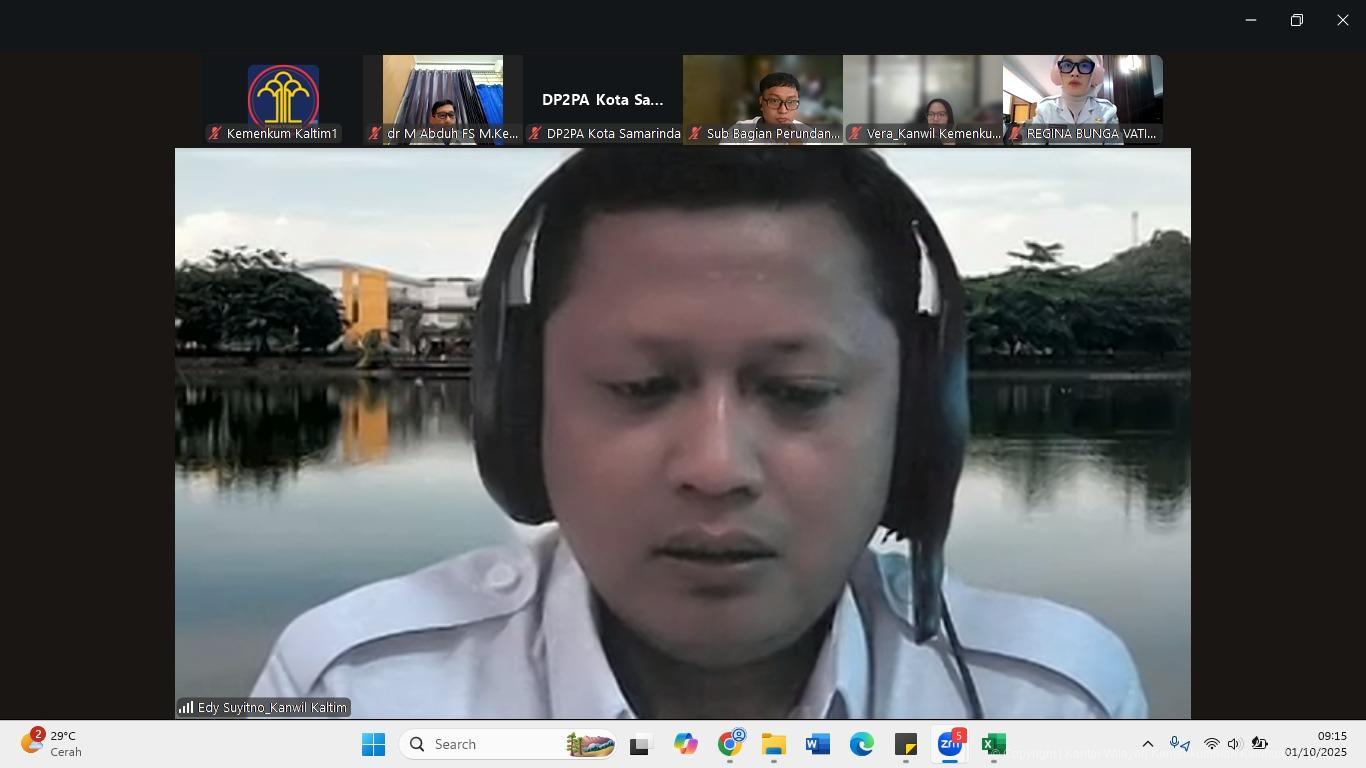Select the REGINA BUNGA participant video tile
Viewport: 1366px width, 768px height.
click(1082, 99)
